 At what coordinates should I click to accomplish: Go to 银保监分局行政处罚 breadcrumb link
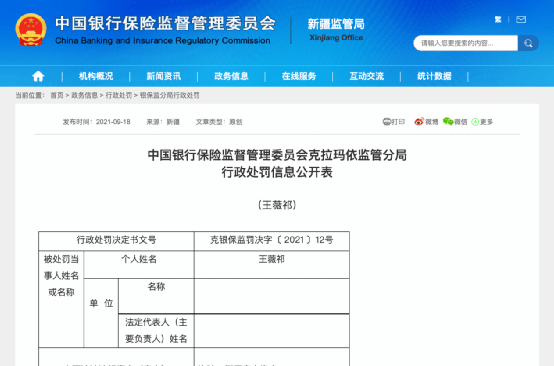pos(170,95)
